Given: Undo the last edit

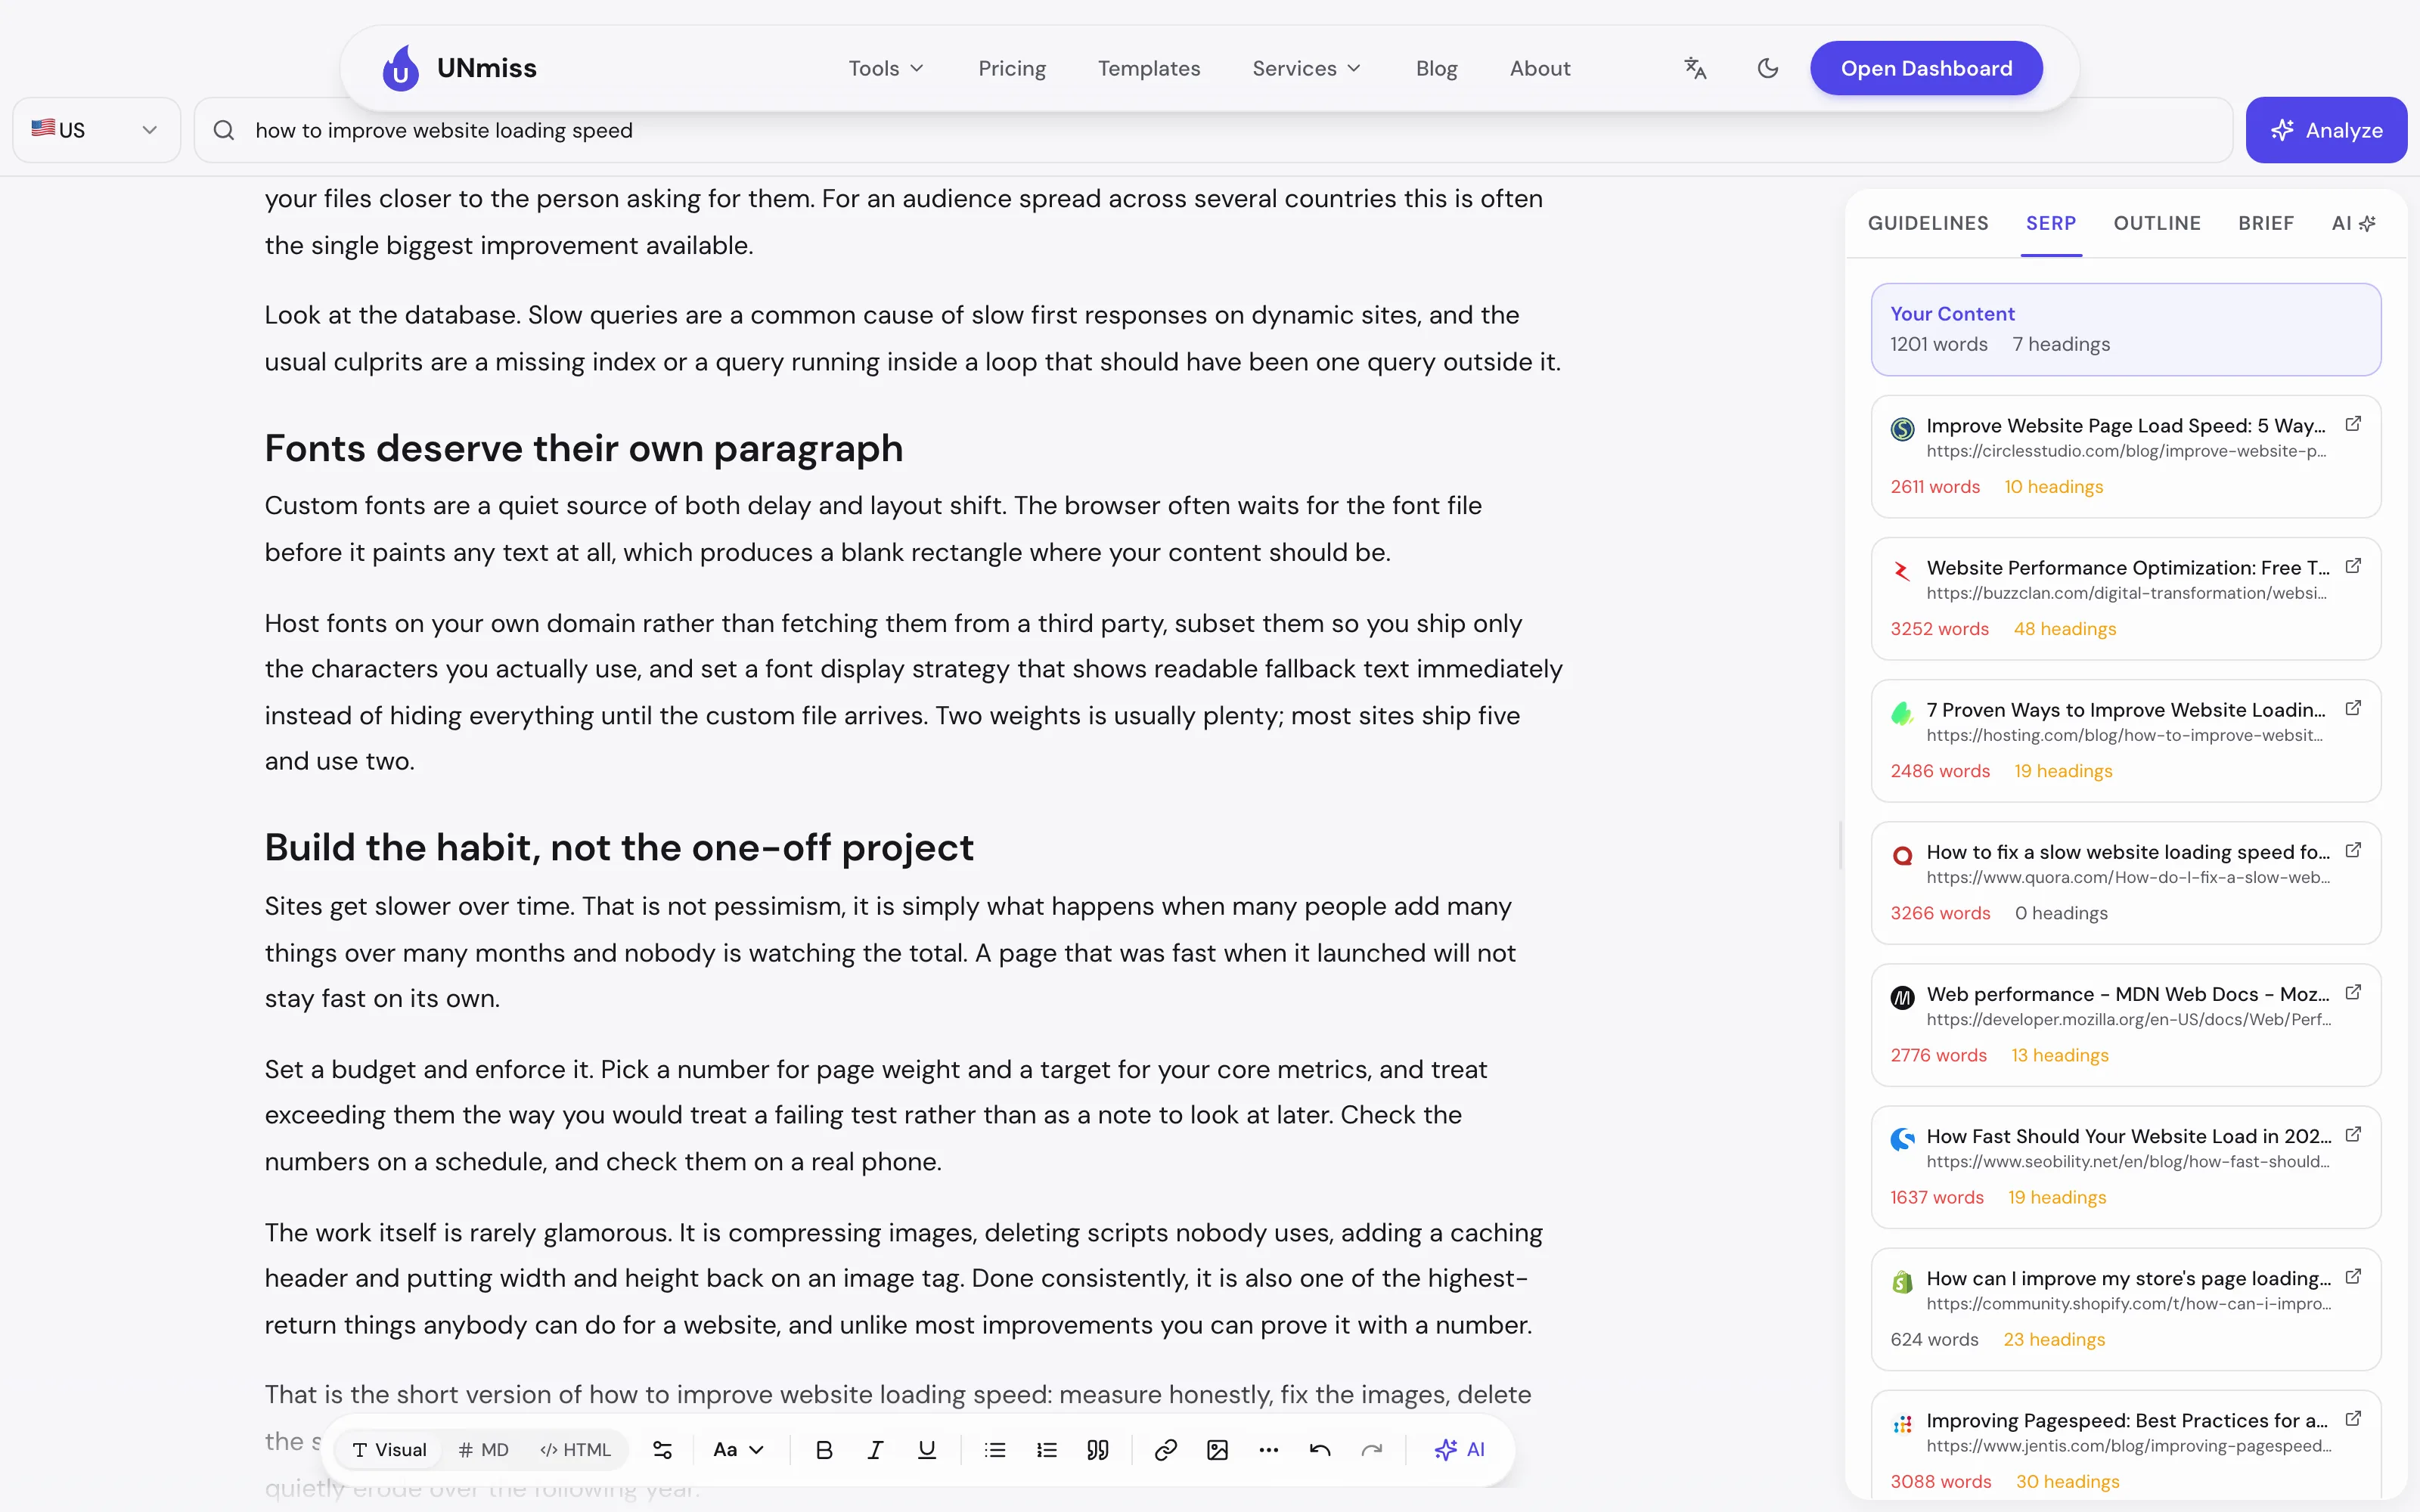Looking at the screenshot, I should (1320, 1449).
